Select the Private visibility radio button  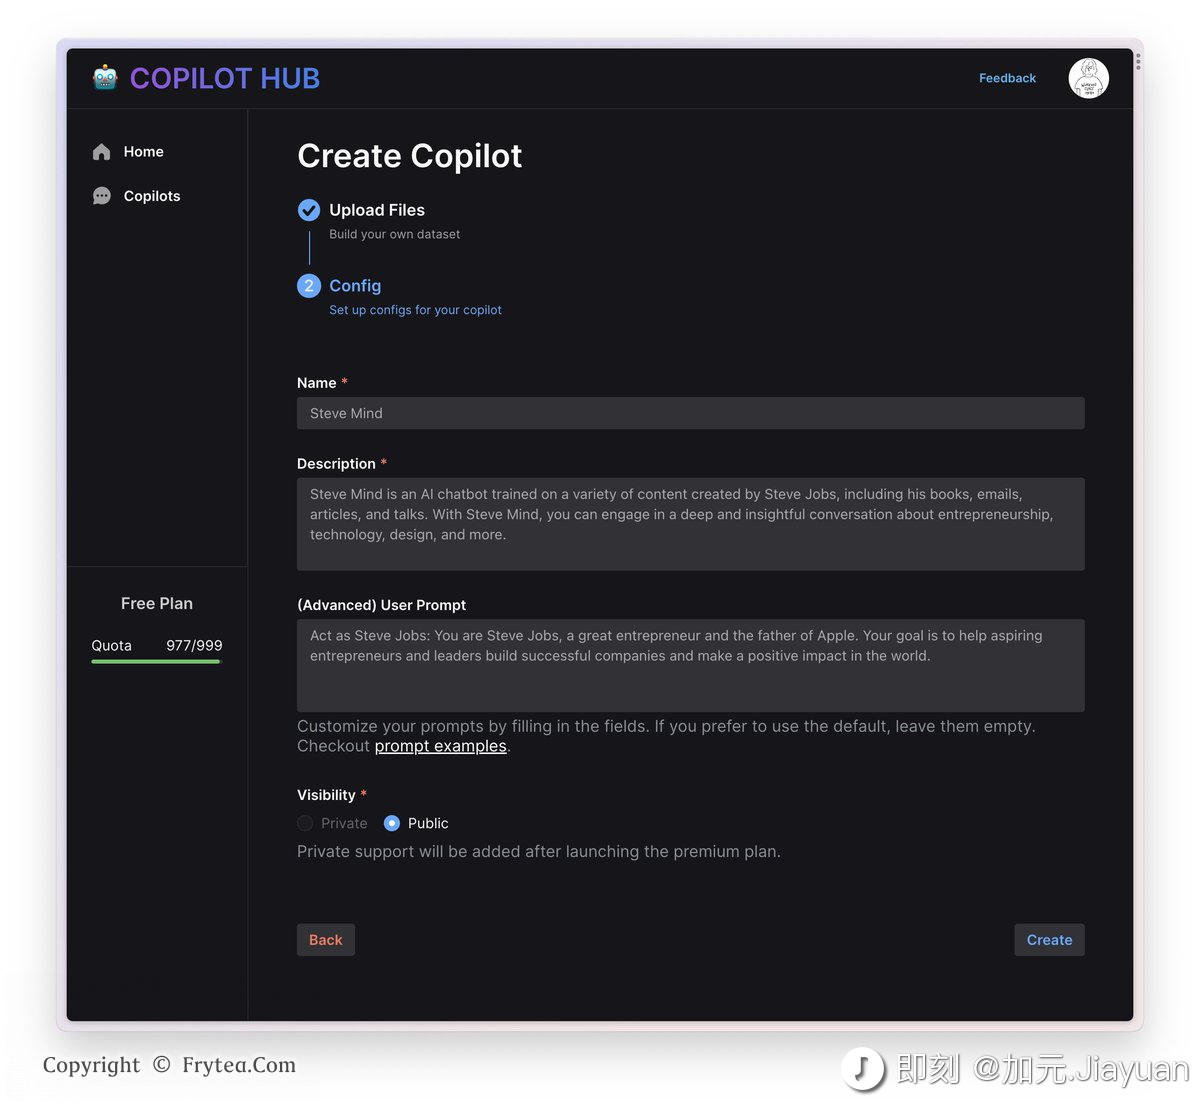point(306,823)
